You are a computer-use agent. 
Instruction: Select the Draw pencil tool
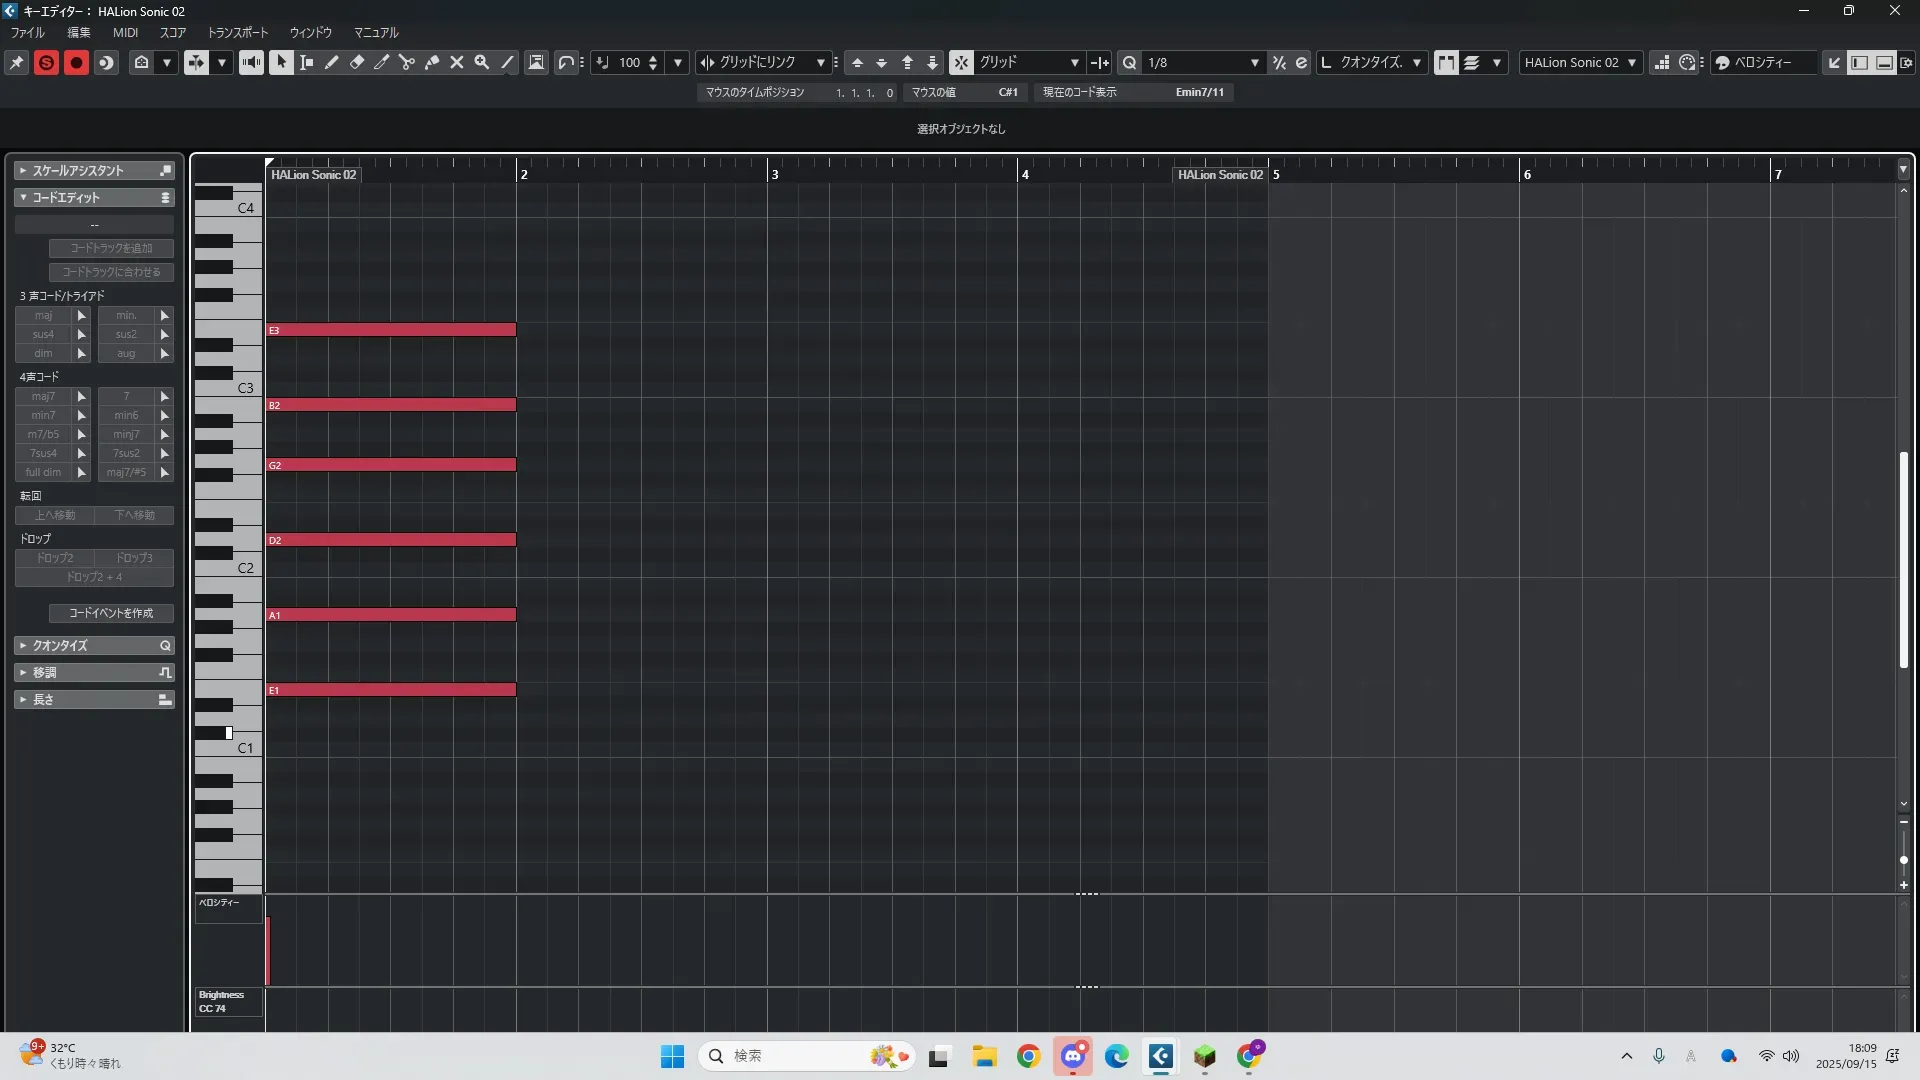(331, 62)
